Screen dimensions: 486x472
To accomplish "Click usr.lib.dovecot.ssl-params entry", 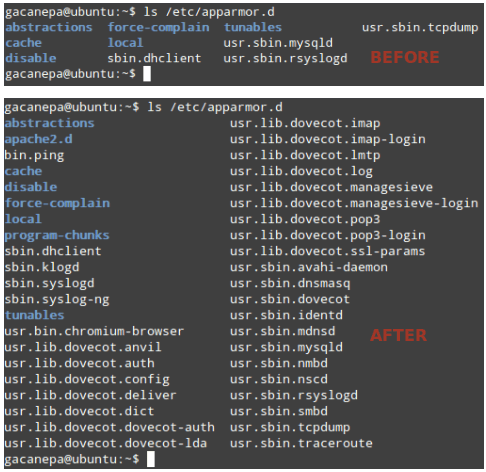I will 327,252.
